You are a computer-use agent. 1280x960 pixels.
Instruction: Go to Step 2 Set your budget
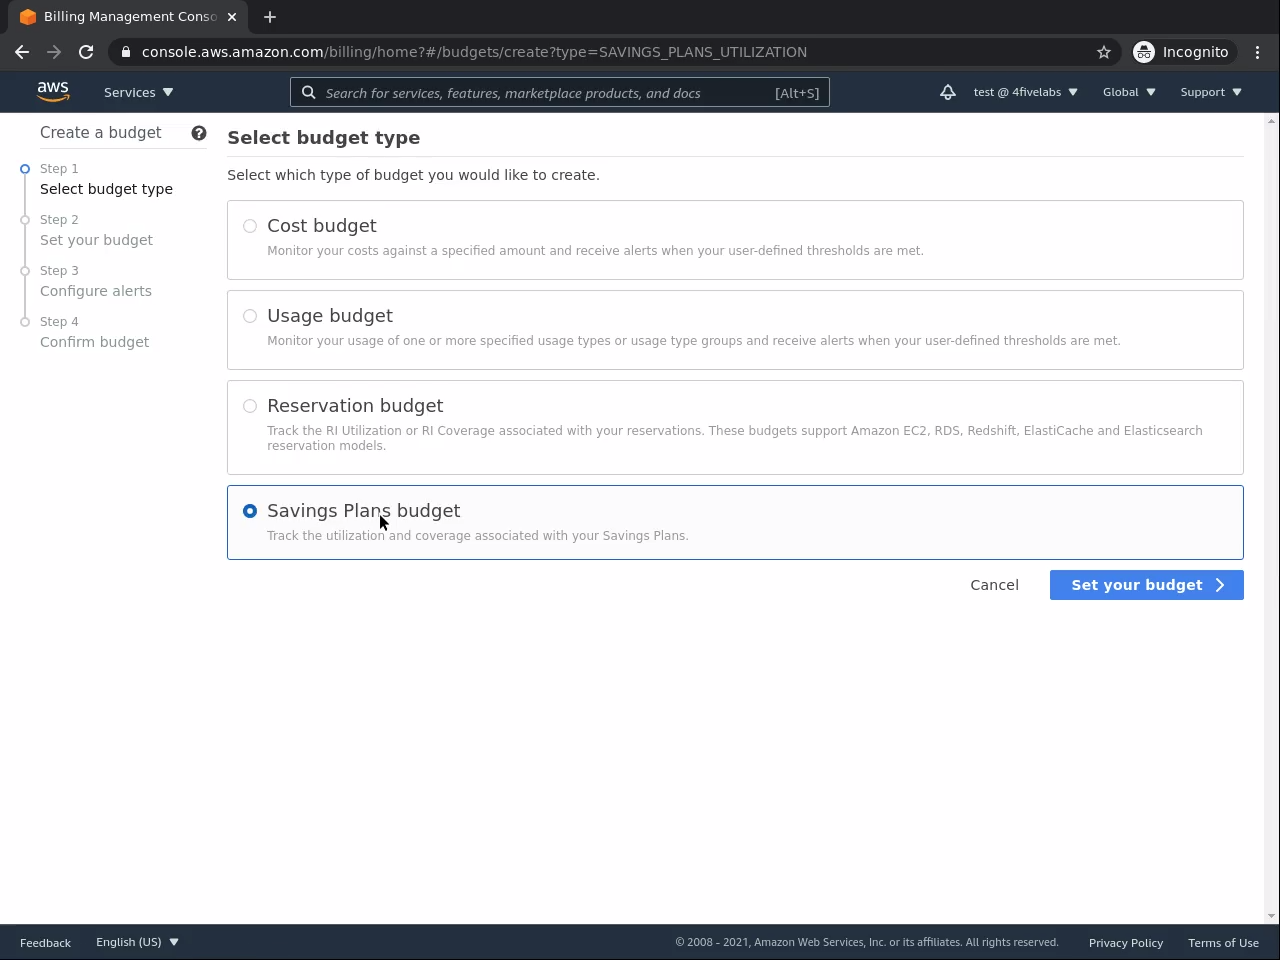pos(96,230)
